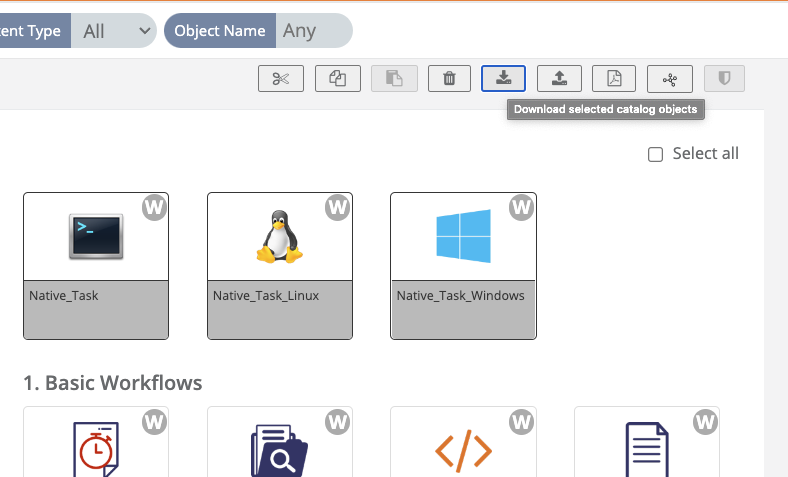Click the W badge on Native_Task_Linux

click(337, 207)
